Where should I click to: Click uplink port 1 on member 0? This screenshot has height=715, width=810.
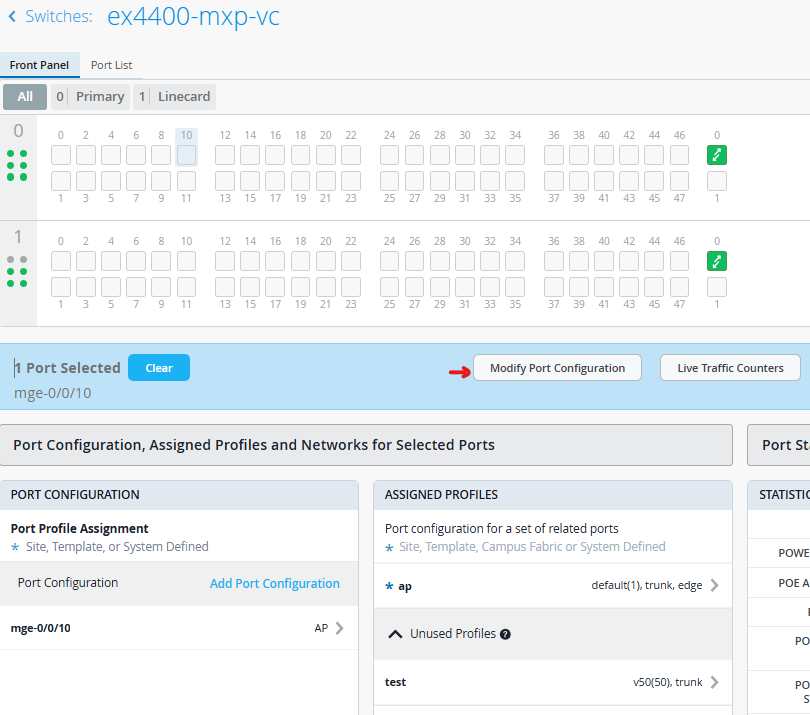click(x=717, y=181)
